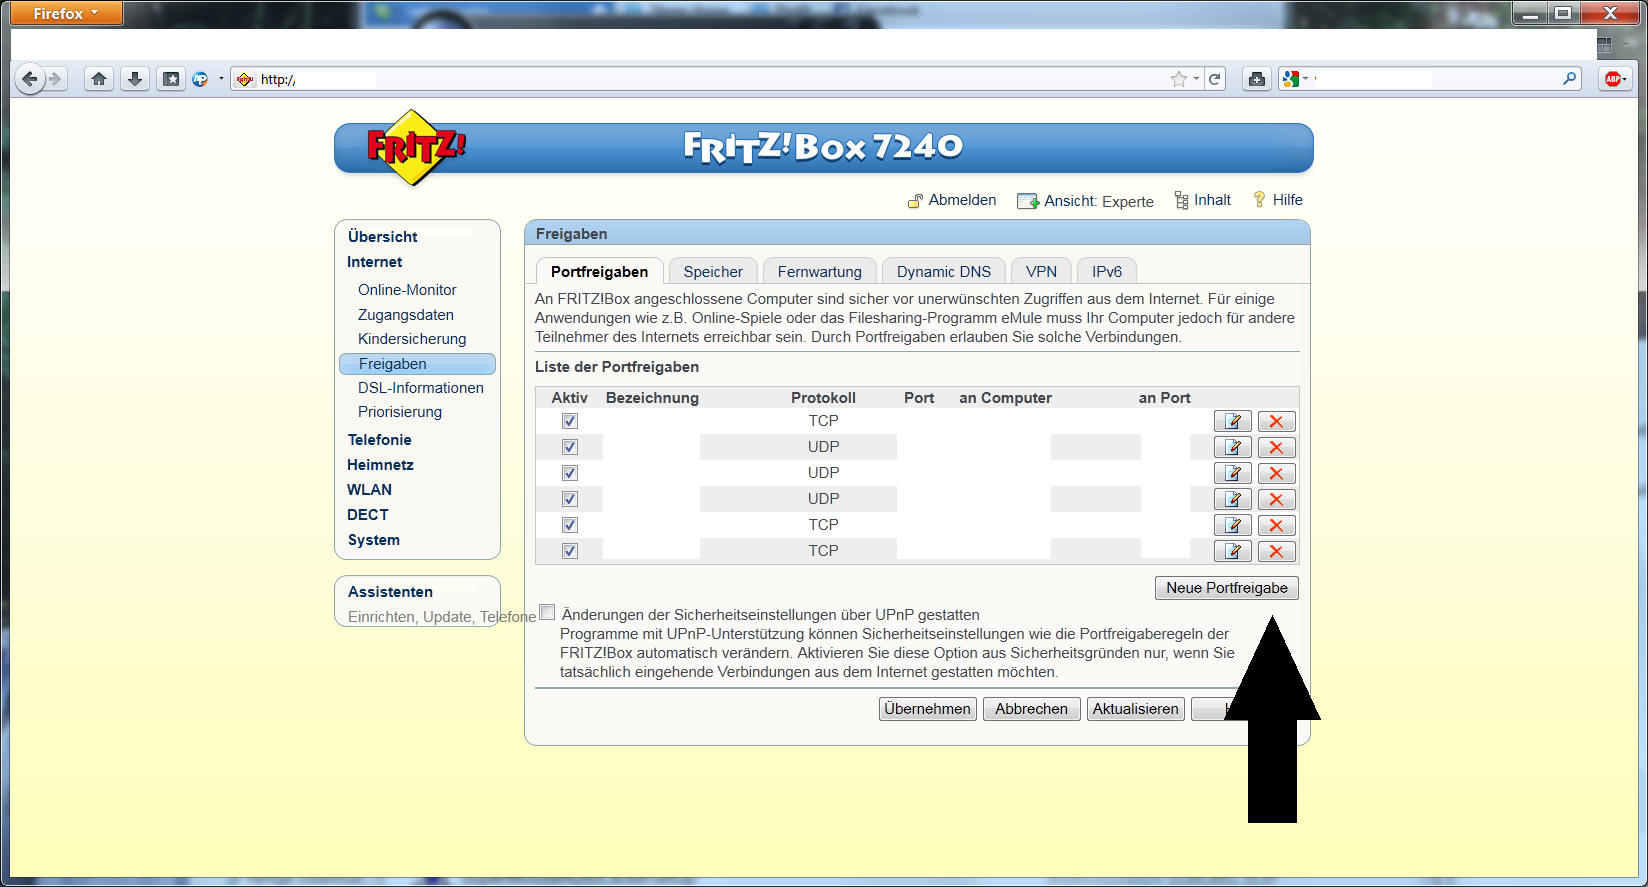Viewport: 1648px width, 887px height.
Task: Delete the last TCP port forwarding entry
Action: (1276, 551)
